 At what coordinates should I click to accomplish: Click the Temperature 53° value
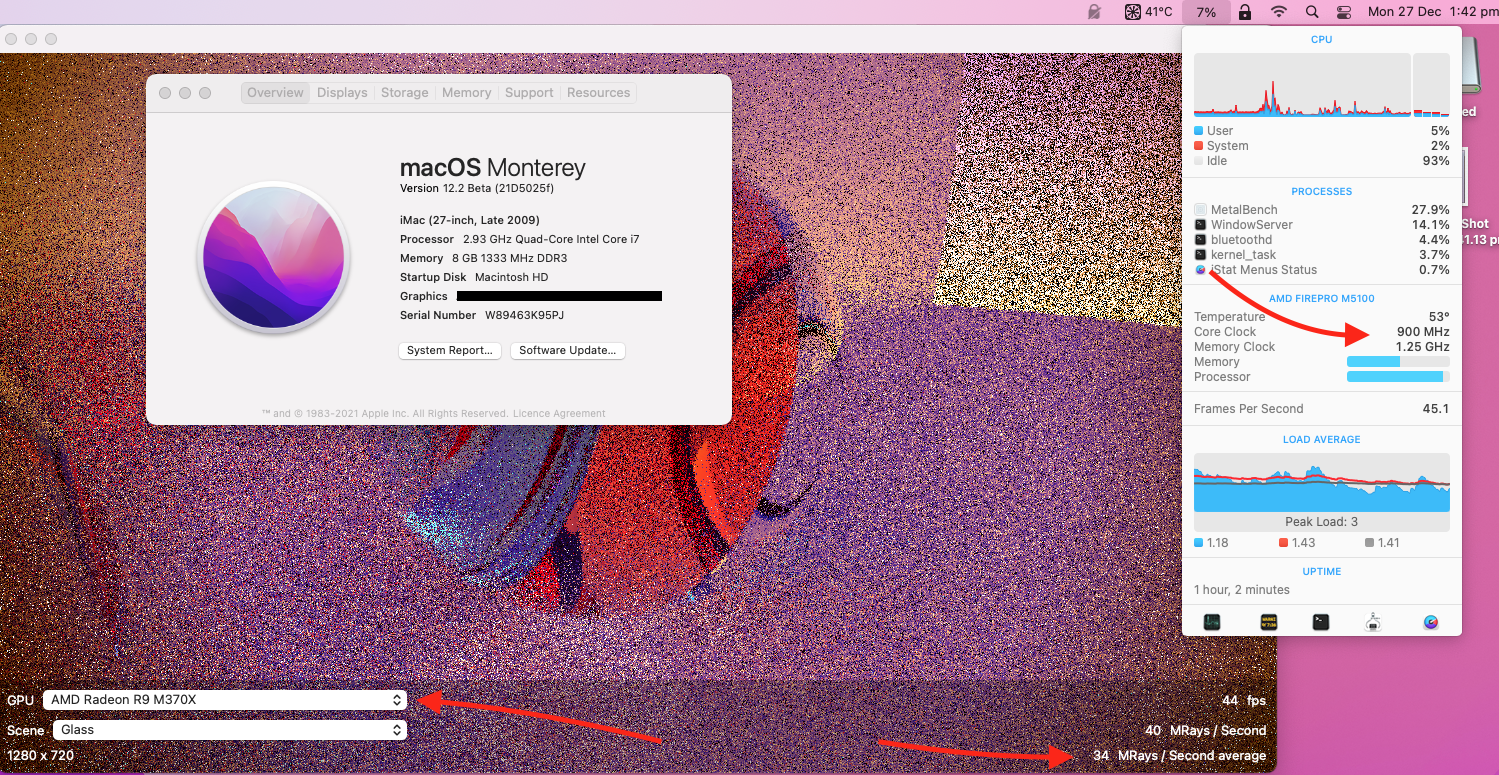1439,317
